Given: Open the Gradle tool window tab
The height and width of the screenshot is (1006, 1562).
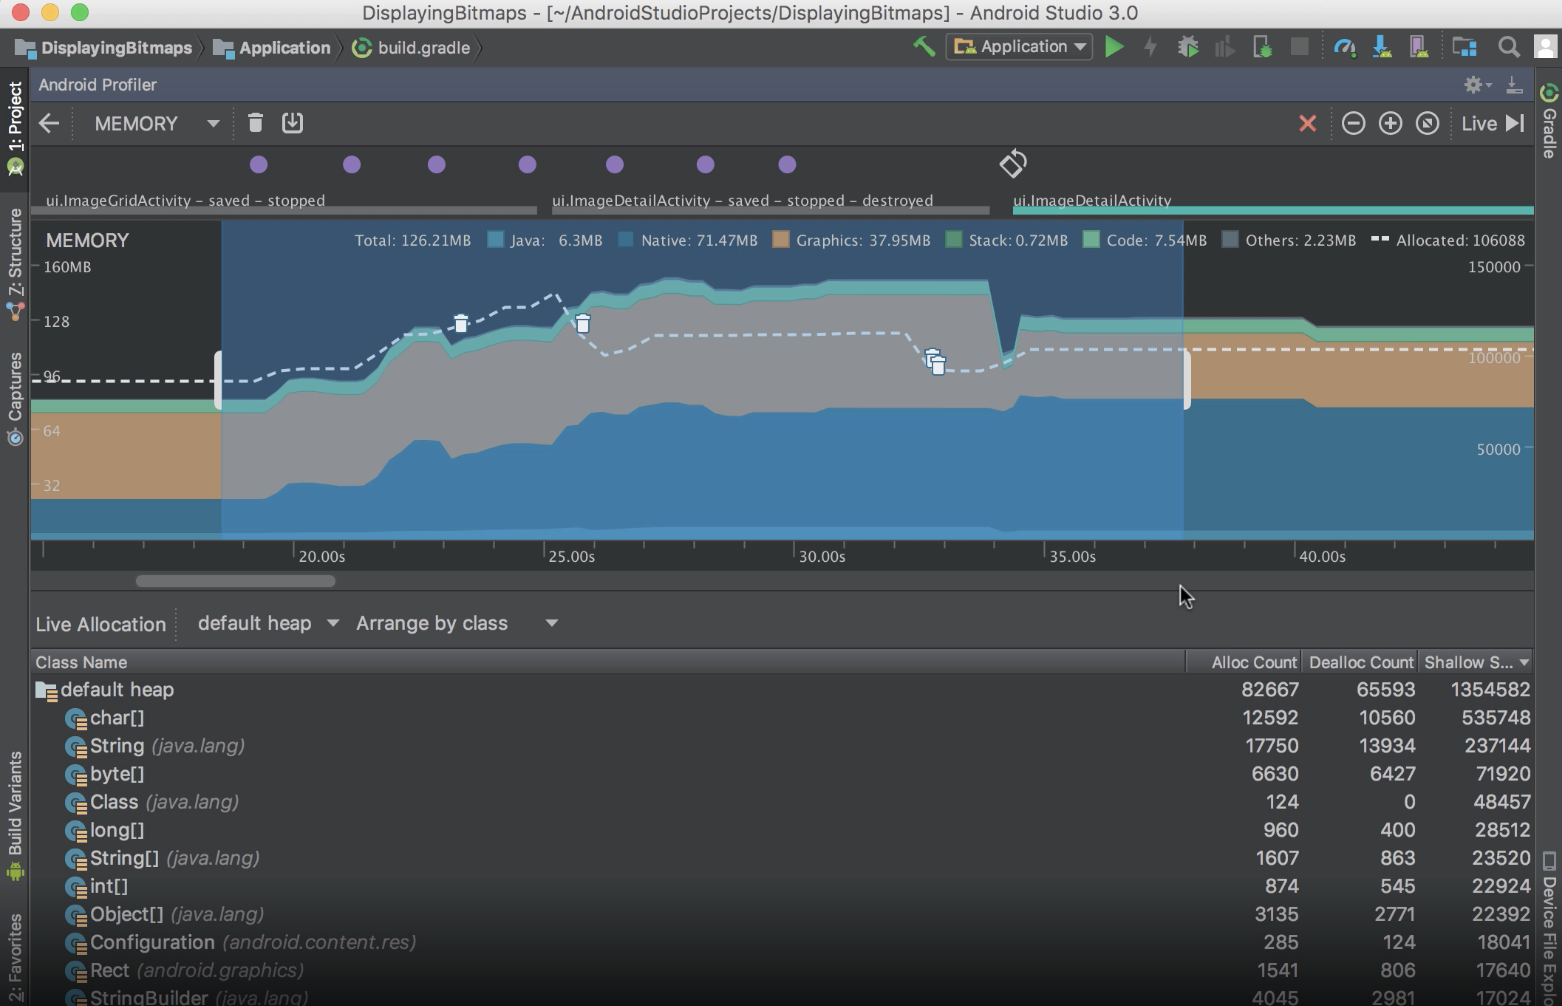Looking at the screenshot, I should pos(1549,122).
